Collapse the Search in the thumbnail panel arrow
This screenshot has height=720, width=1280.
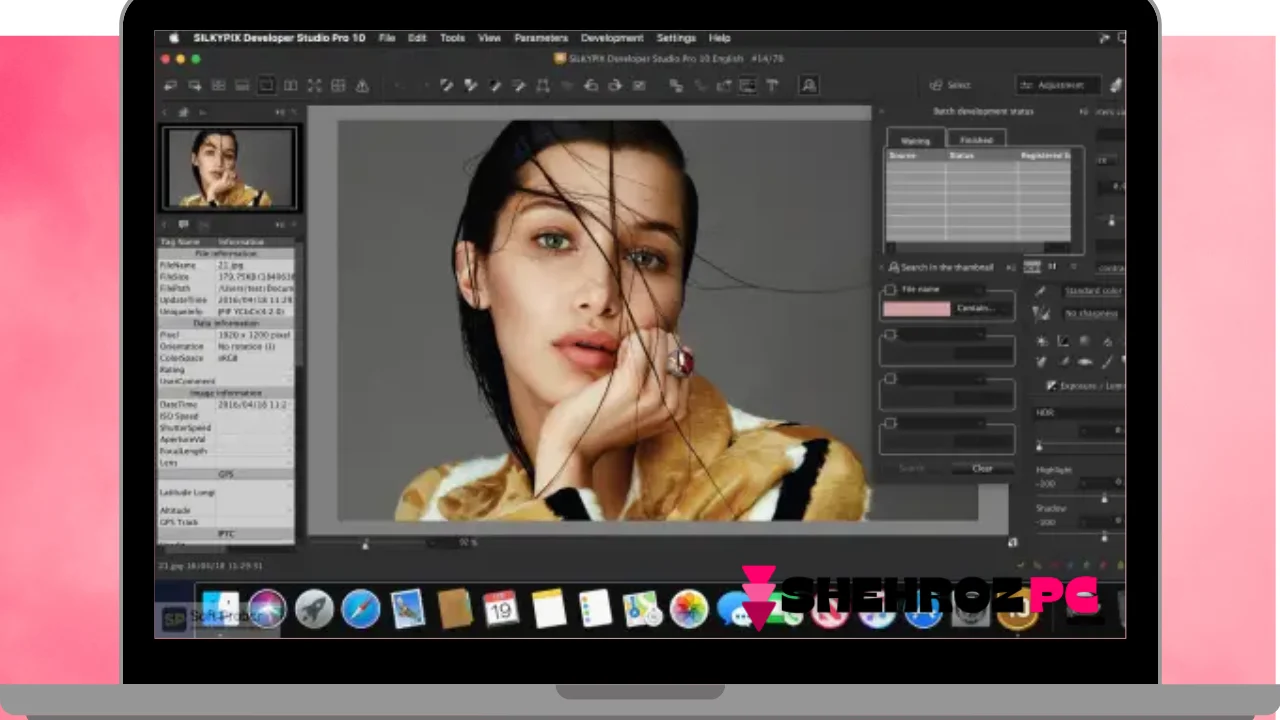click(881, 267)
